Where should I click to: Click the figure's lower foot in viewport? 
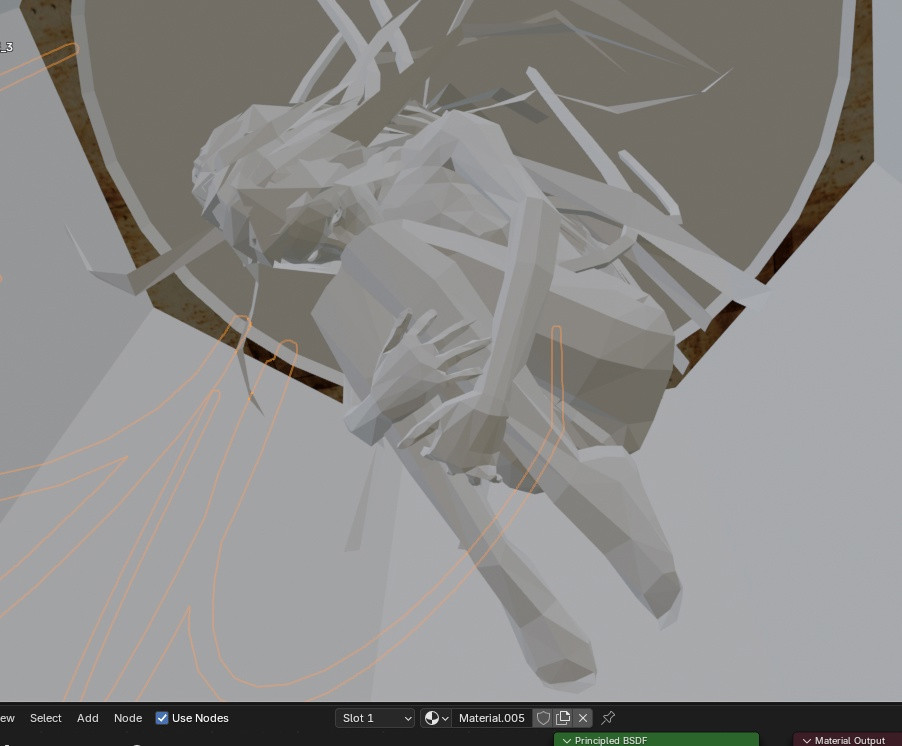coord(558,660)
